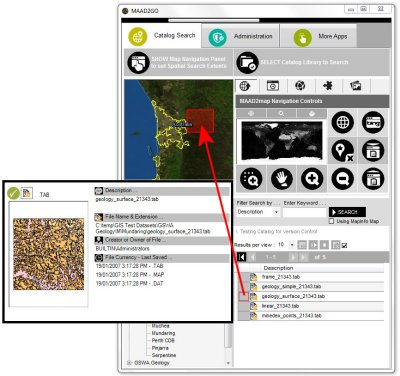
Task: Go to next page of results
Action: click(292, 257)
